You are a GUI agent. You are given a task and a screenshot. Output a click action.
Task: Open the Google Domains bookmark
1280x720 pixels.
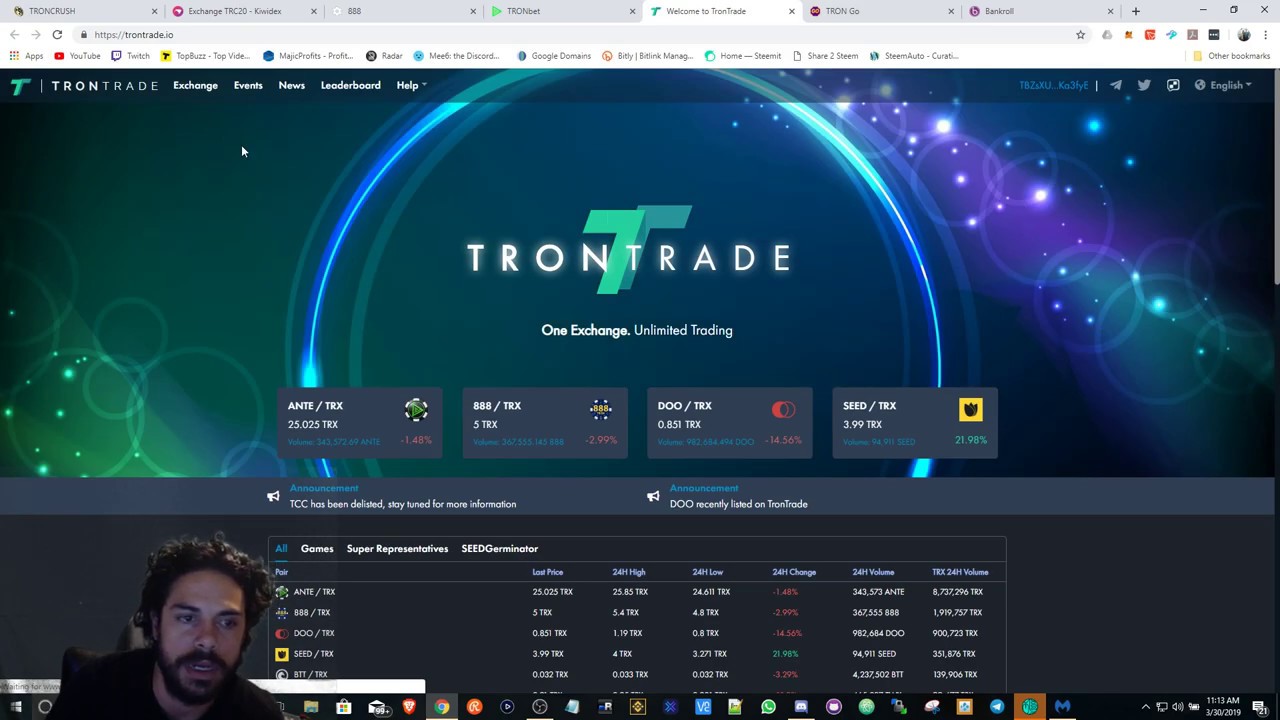click(554, 56)
